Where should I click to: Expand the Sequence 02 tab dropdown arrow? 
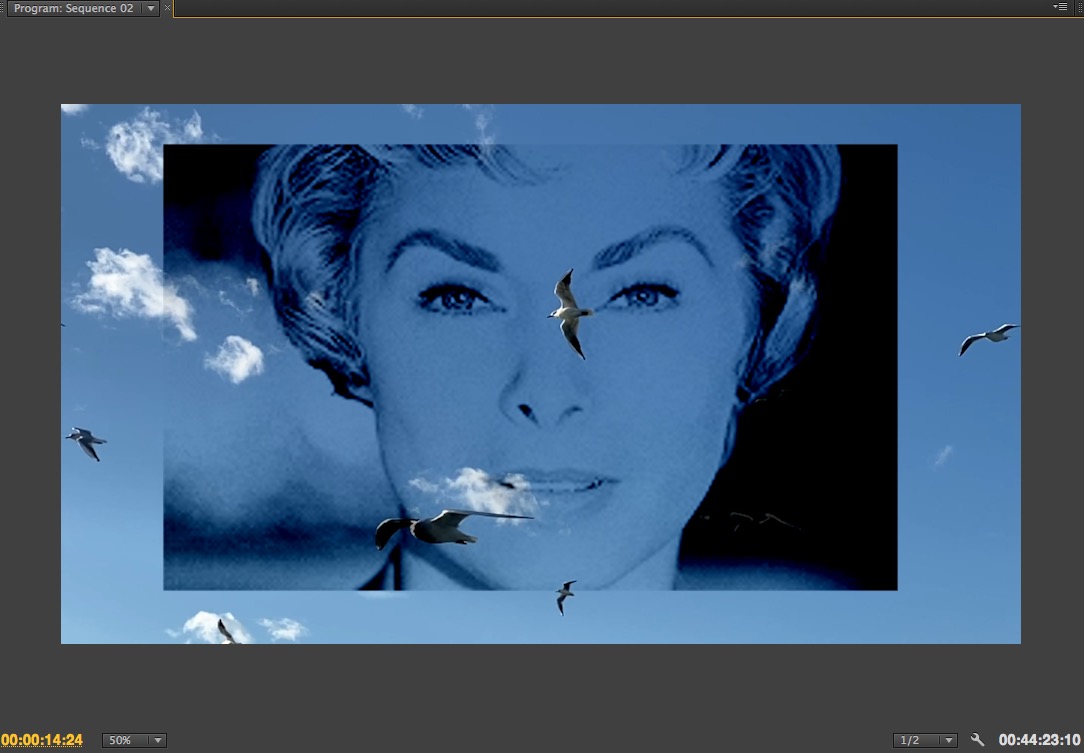[x=151, y=8]
